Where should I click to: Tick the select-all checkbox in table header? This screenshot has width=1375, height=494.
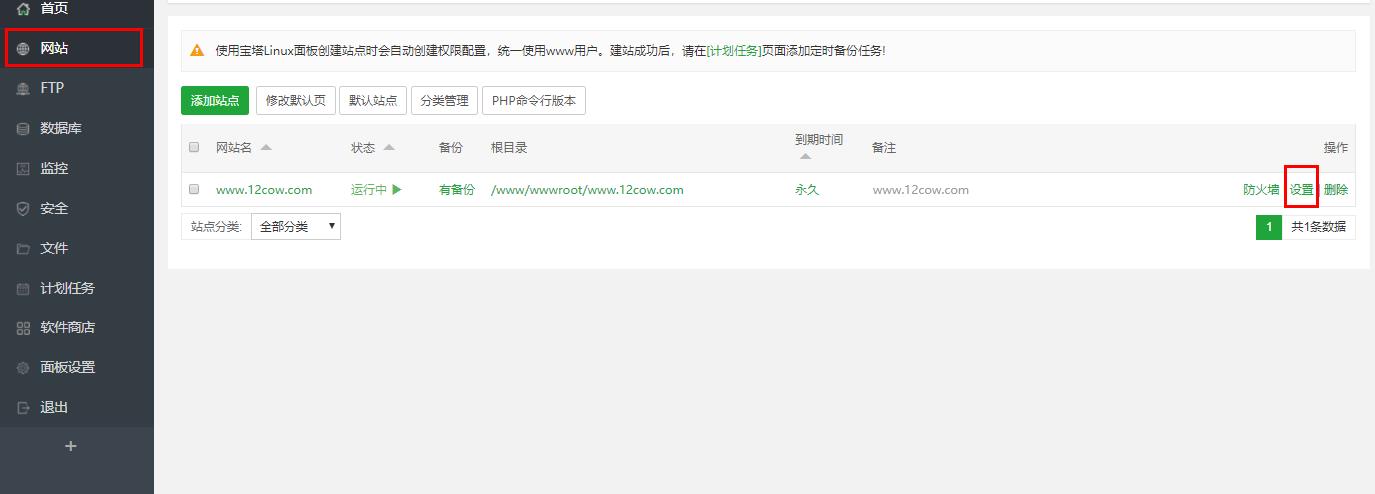194,147
